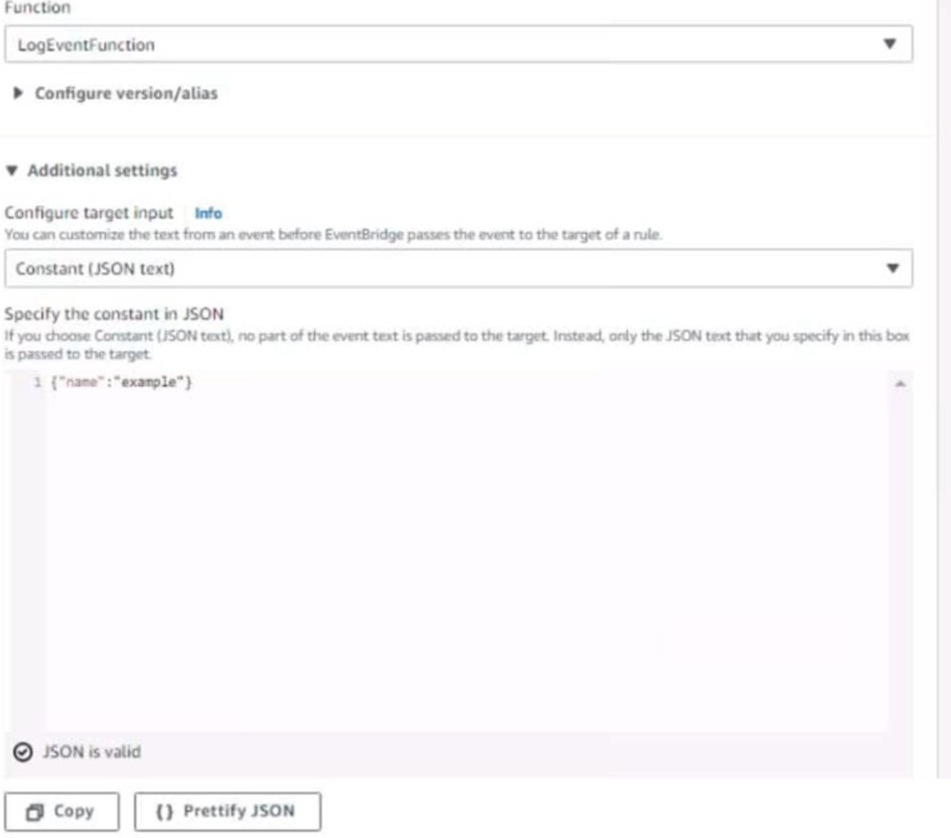Image resolution: width=951 pixels, height=838 pixels.
Task: Click the JSON is valid status text
Action: (x=92, y=752)
